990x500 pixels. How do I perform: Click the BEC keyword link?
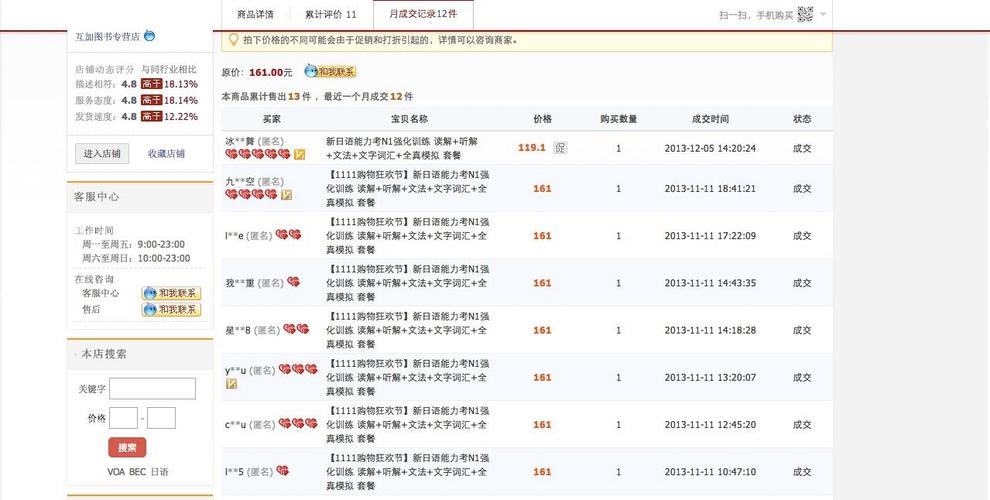tap(138, 472)
